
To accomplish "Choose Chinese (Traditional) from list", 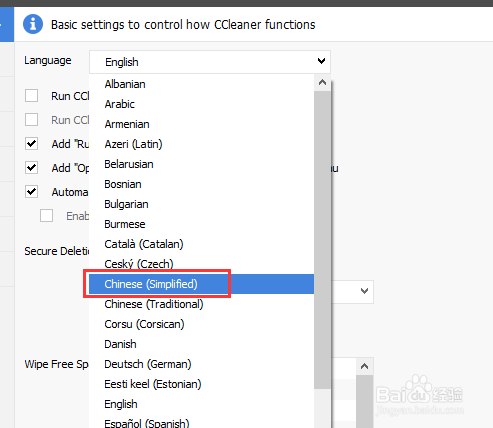I will pyautogui.click(x=201, y=304).
